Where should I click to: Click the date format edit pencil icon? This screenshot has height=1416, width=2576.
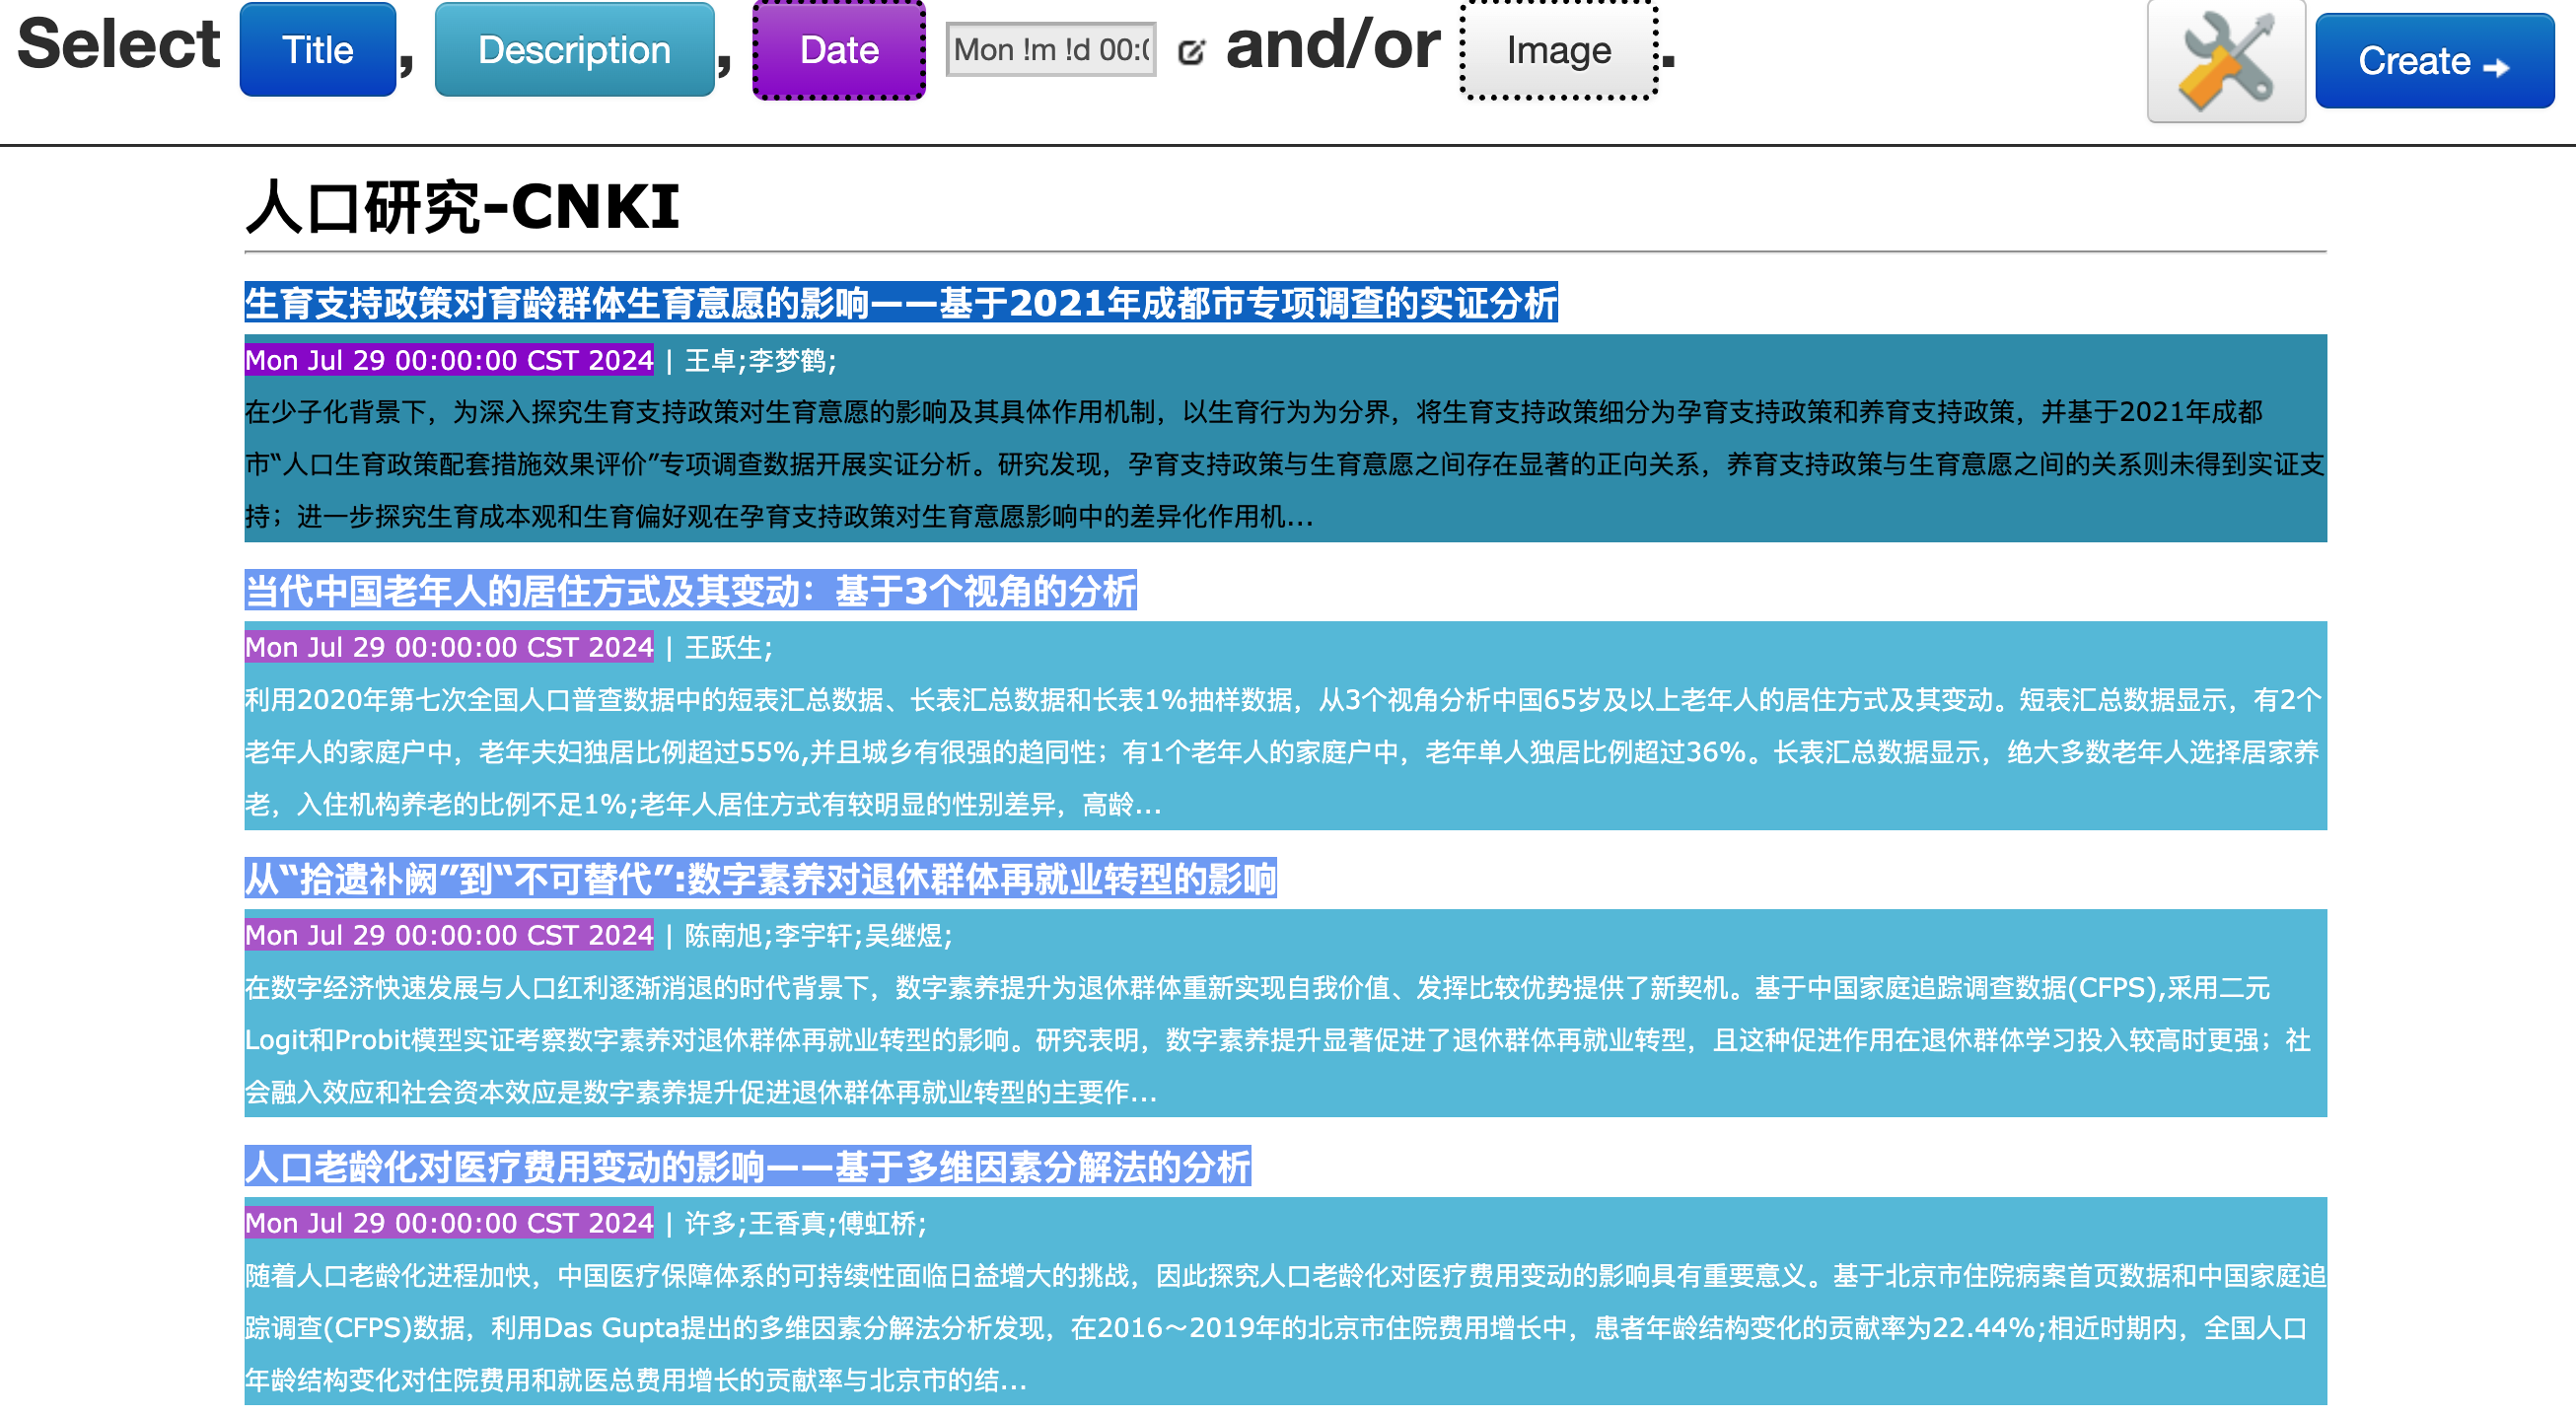pyautogui.click(x=1190, y=51)
